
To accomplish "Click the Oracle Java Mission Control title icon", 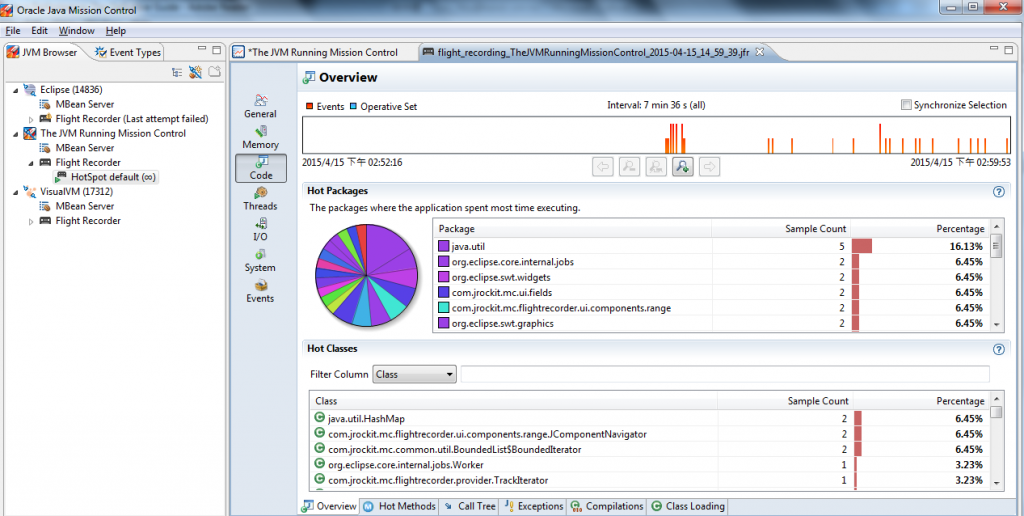I will pos(8,10).
